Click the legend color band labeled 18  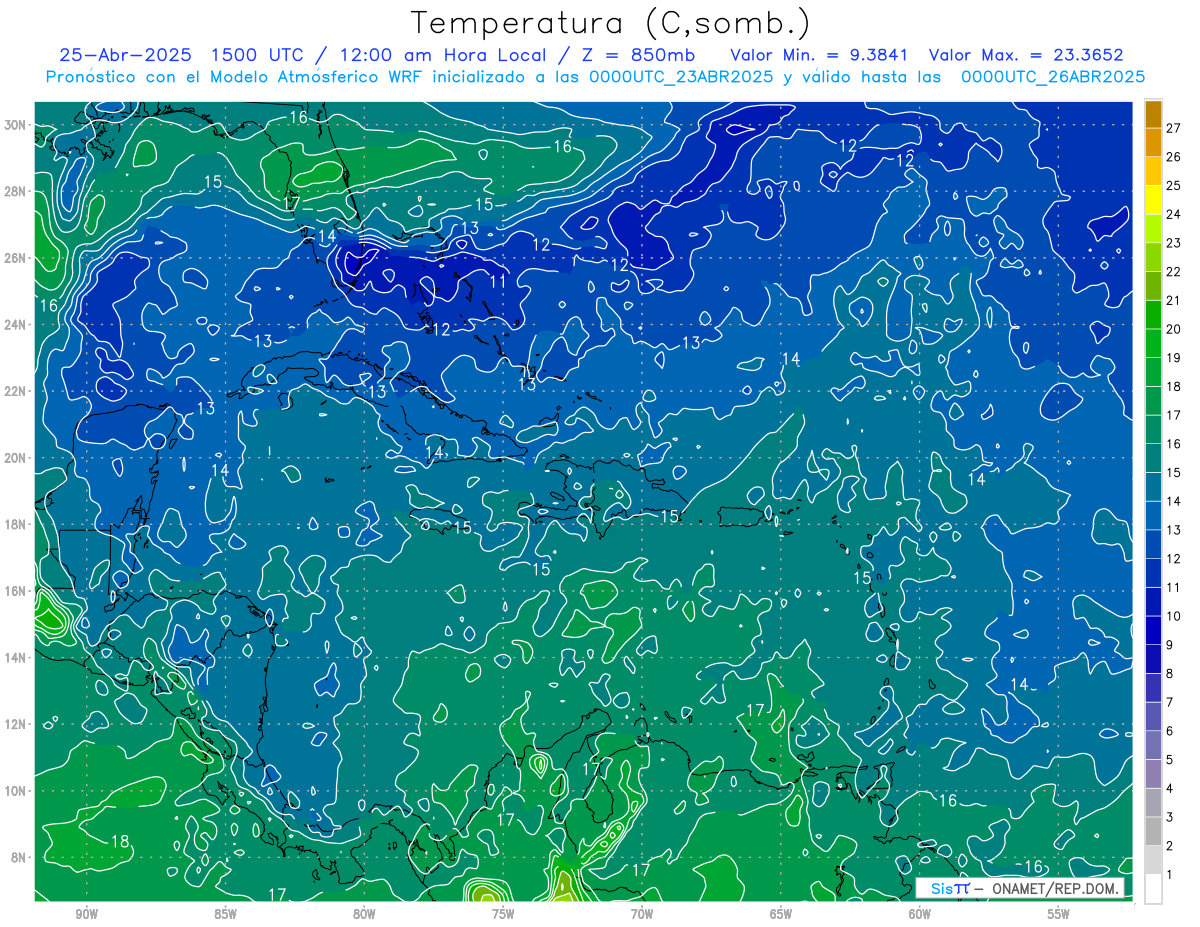click(x=1153, y=372)
